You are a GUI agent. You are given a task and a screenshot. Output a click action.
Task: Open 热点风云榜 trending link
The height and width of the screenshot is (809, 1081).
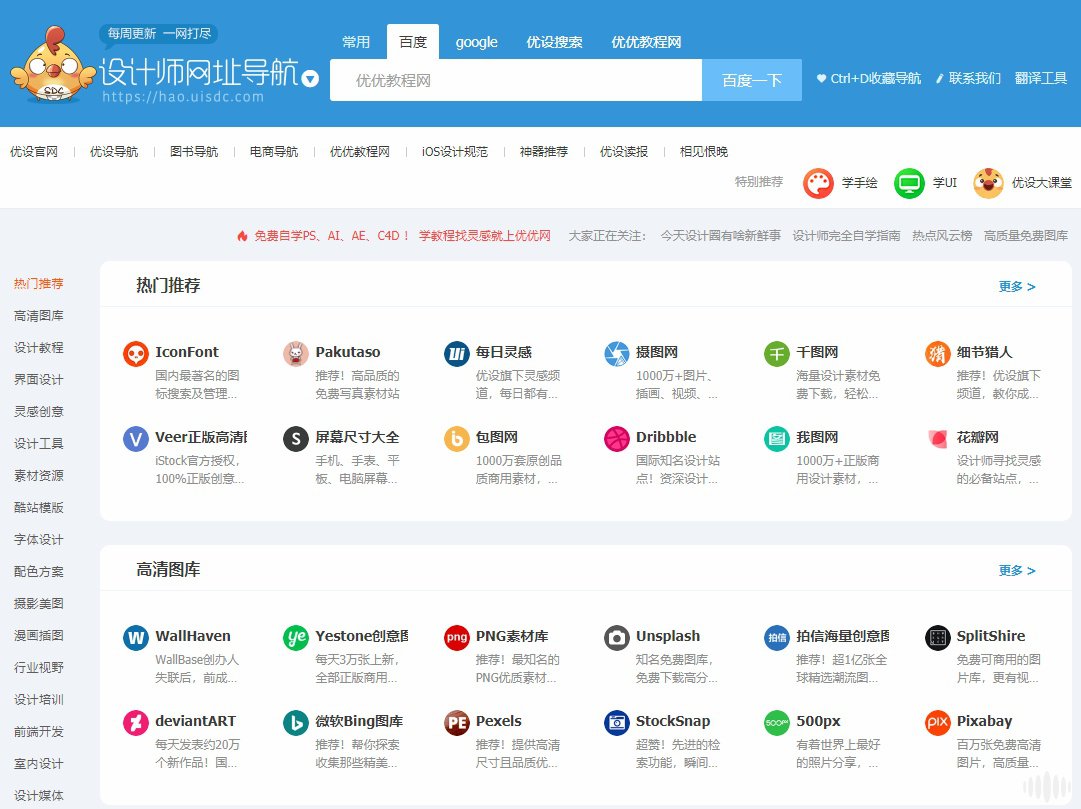942,236
